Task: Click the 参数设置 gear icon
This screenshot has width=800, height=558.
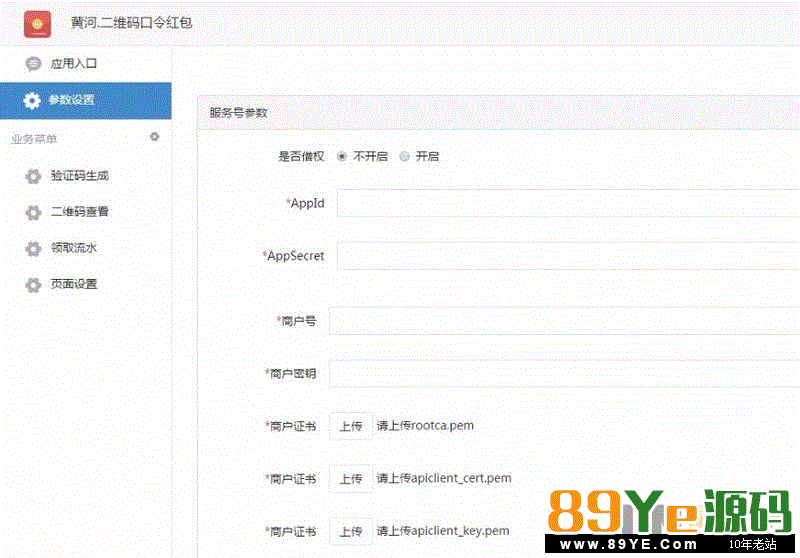Action: pyautogui.click(x=32, y=100)
